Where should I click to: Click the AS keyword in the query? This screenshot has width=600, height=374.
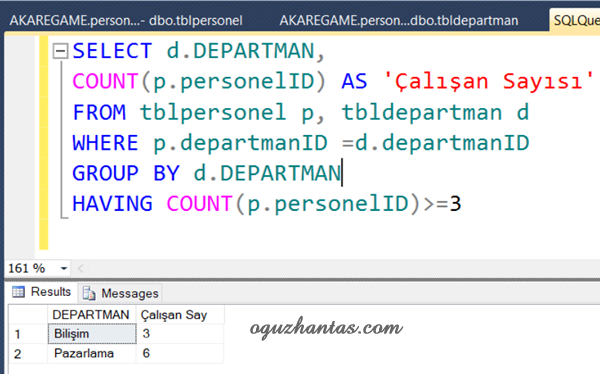pos(354,81)
